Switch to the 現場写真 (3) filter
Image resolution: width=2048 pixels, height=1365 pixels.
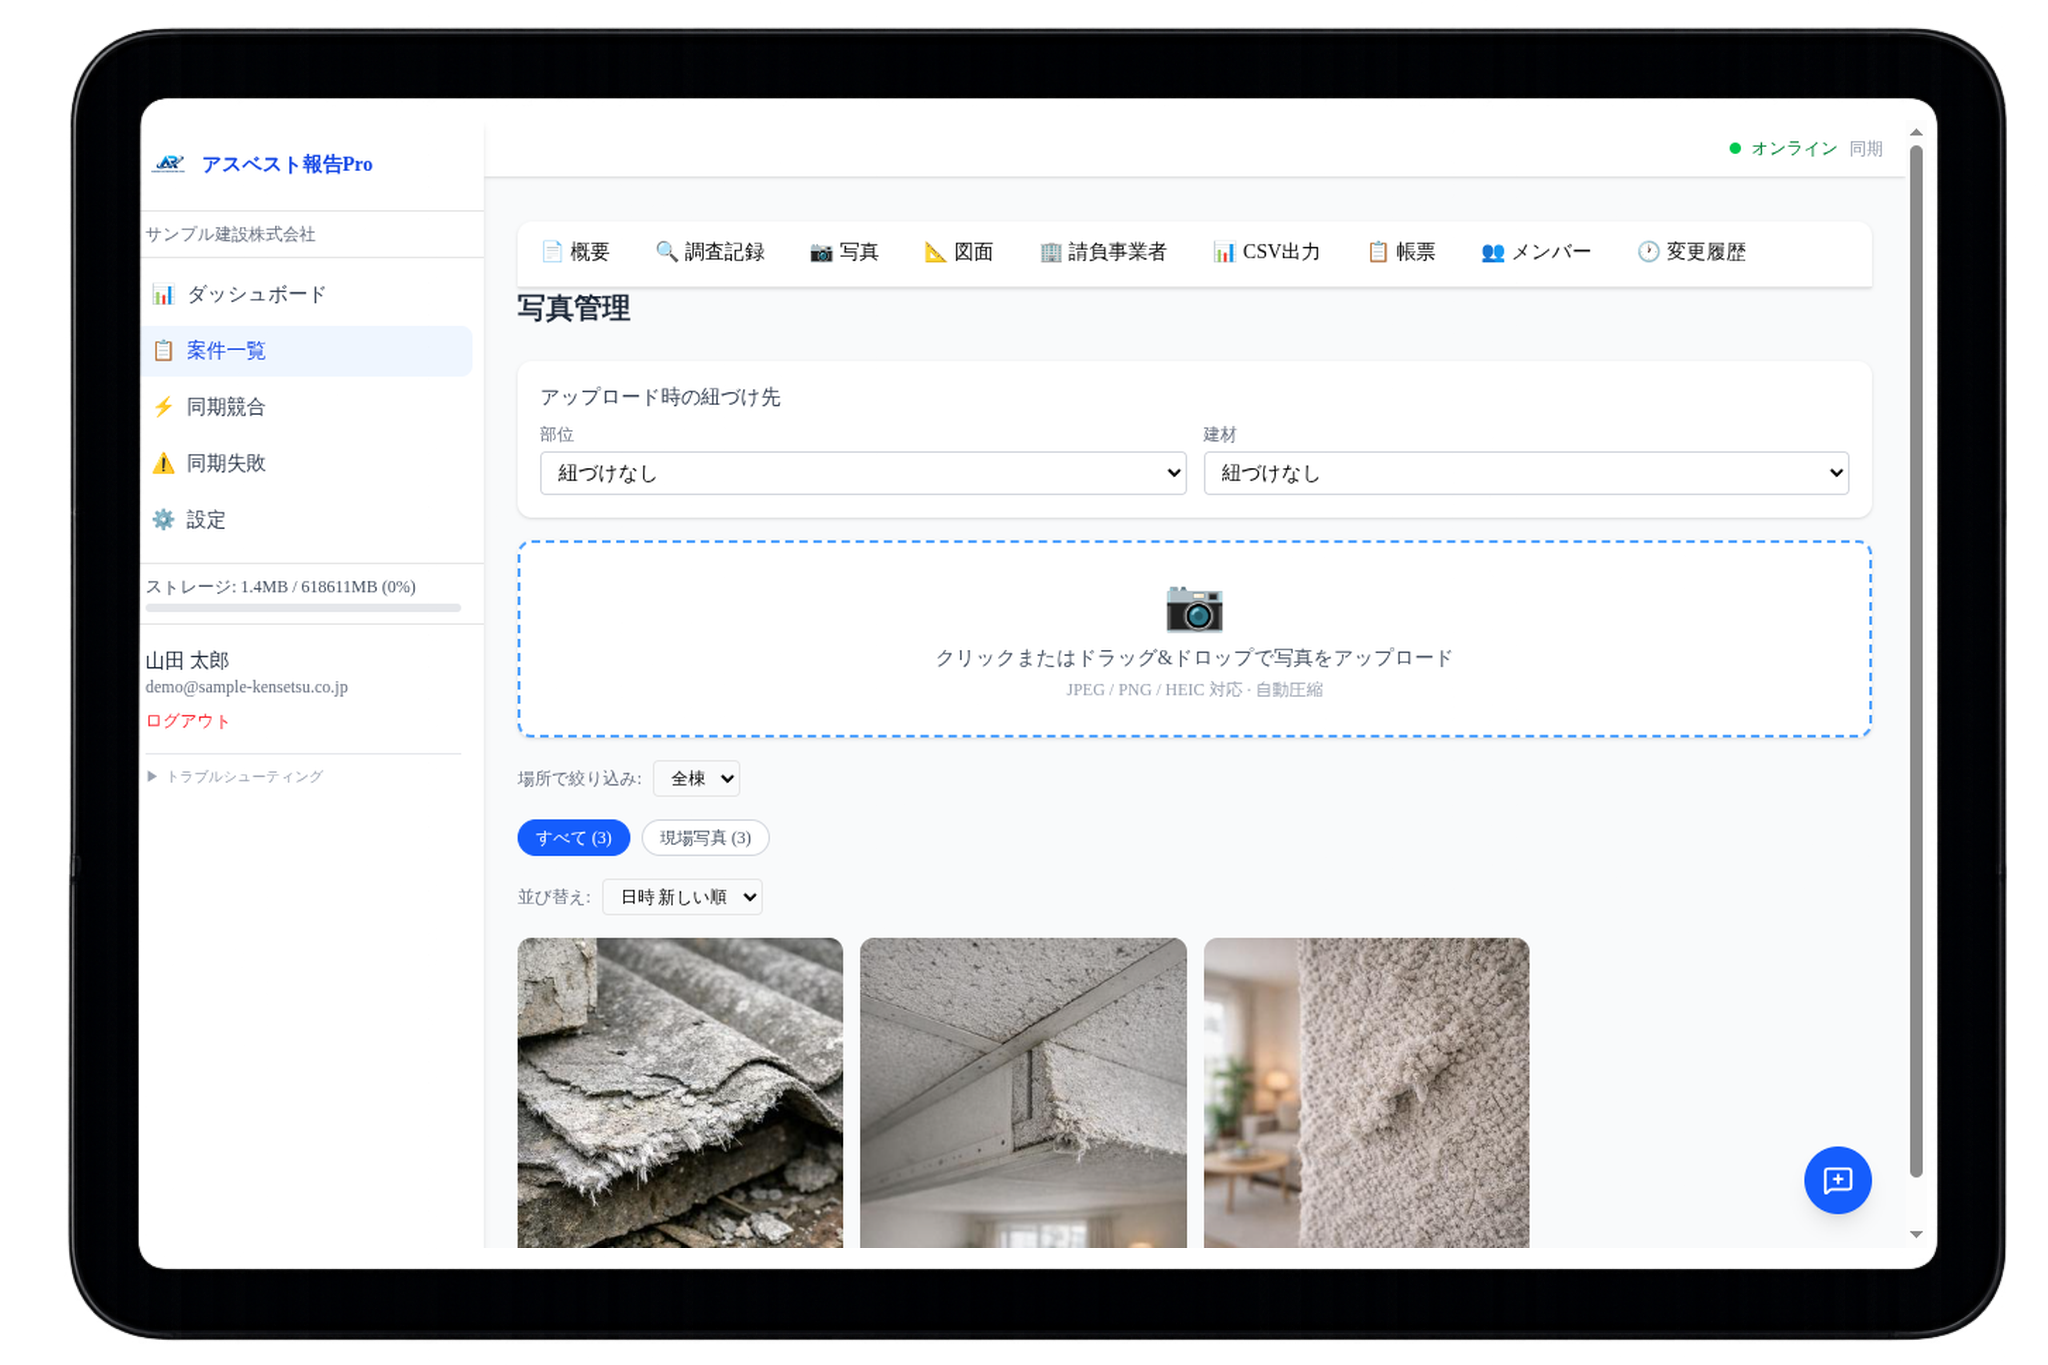click(x=705, y=838)
